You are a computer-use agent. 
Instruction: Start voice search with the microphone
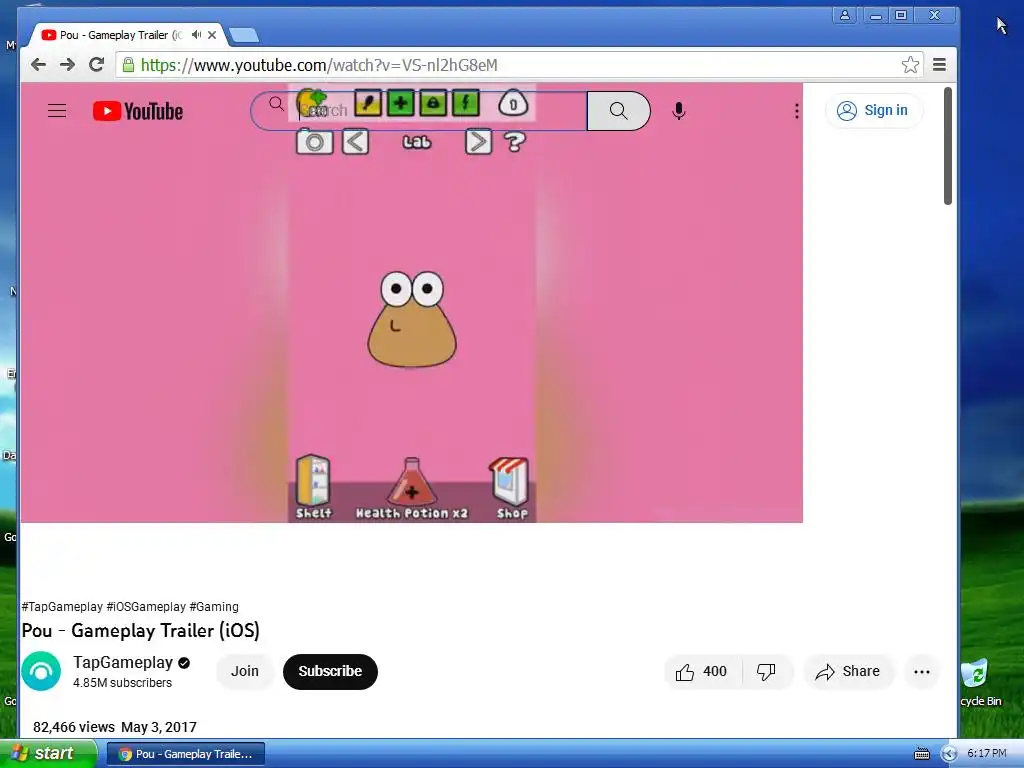(679, 111)
